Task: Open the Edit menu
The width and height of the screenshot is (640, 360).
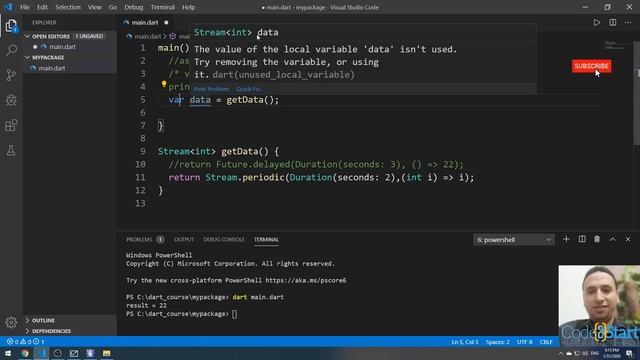Action: click(42, 7)
